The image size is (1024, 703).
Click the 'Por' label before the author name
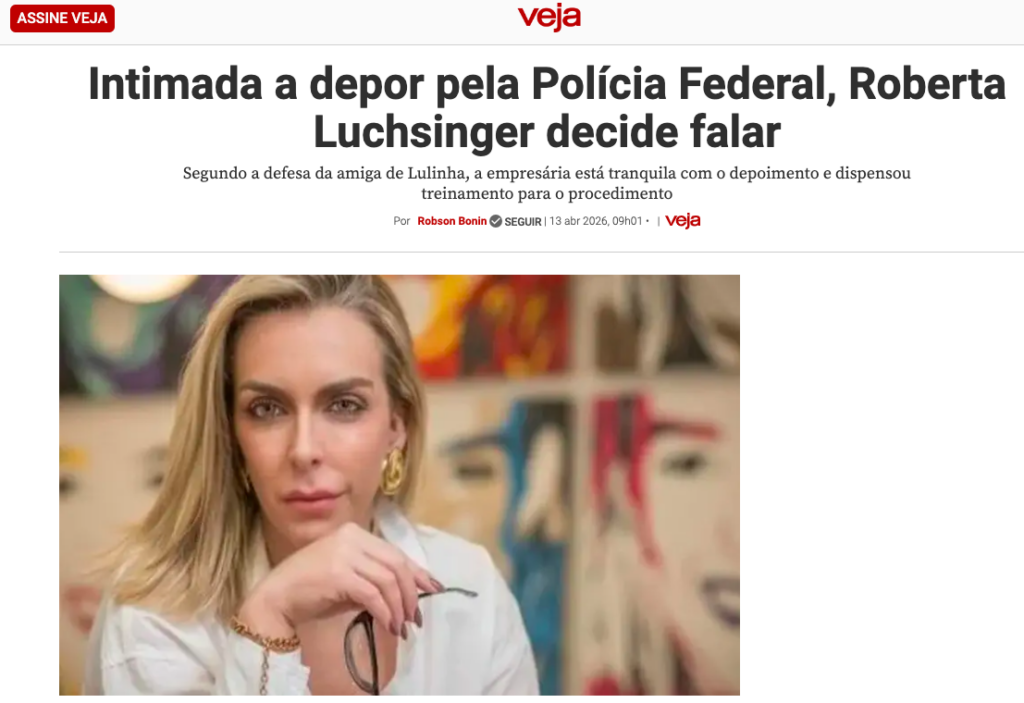[402, 221]
